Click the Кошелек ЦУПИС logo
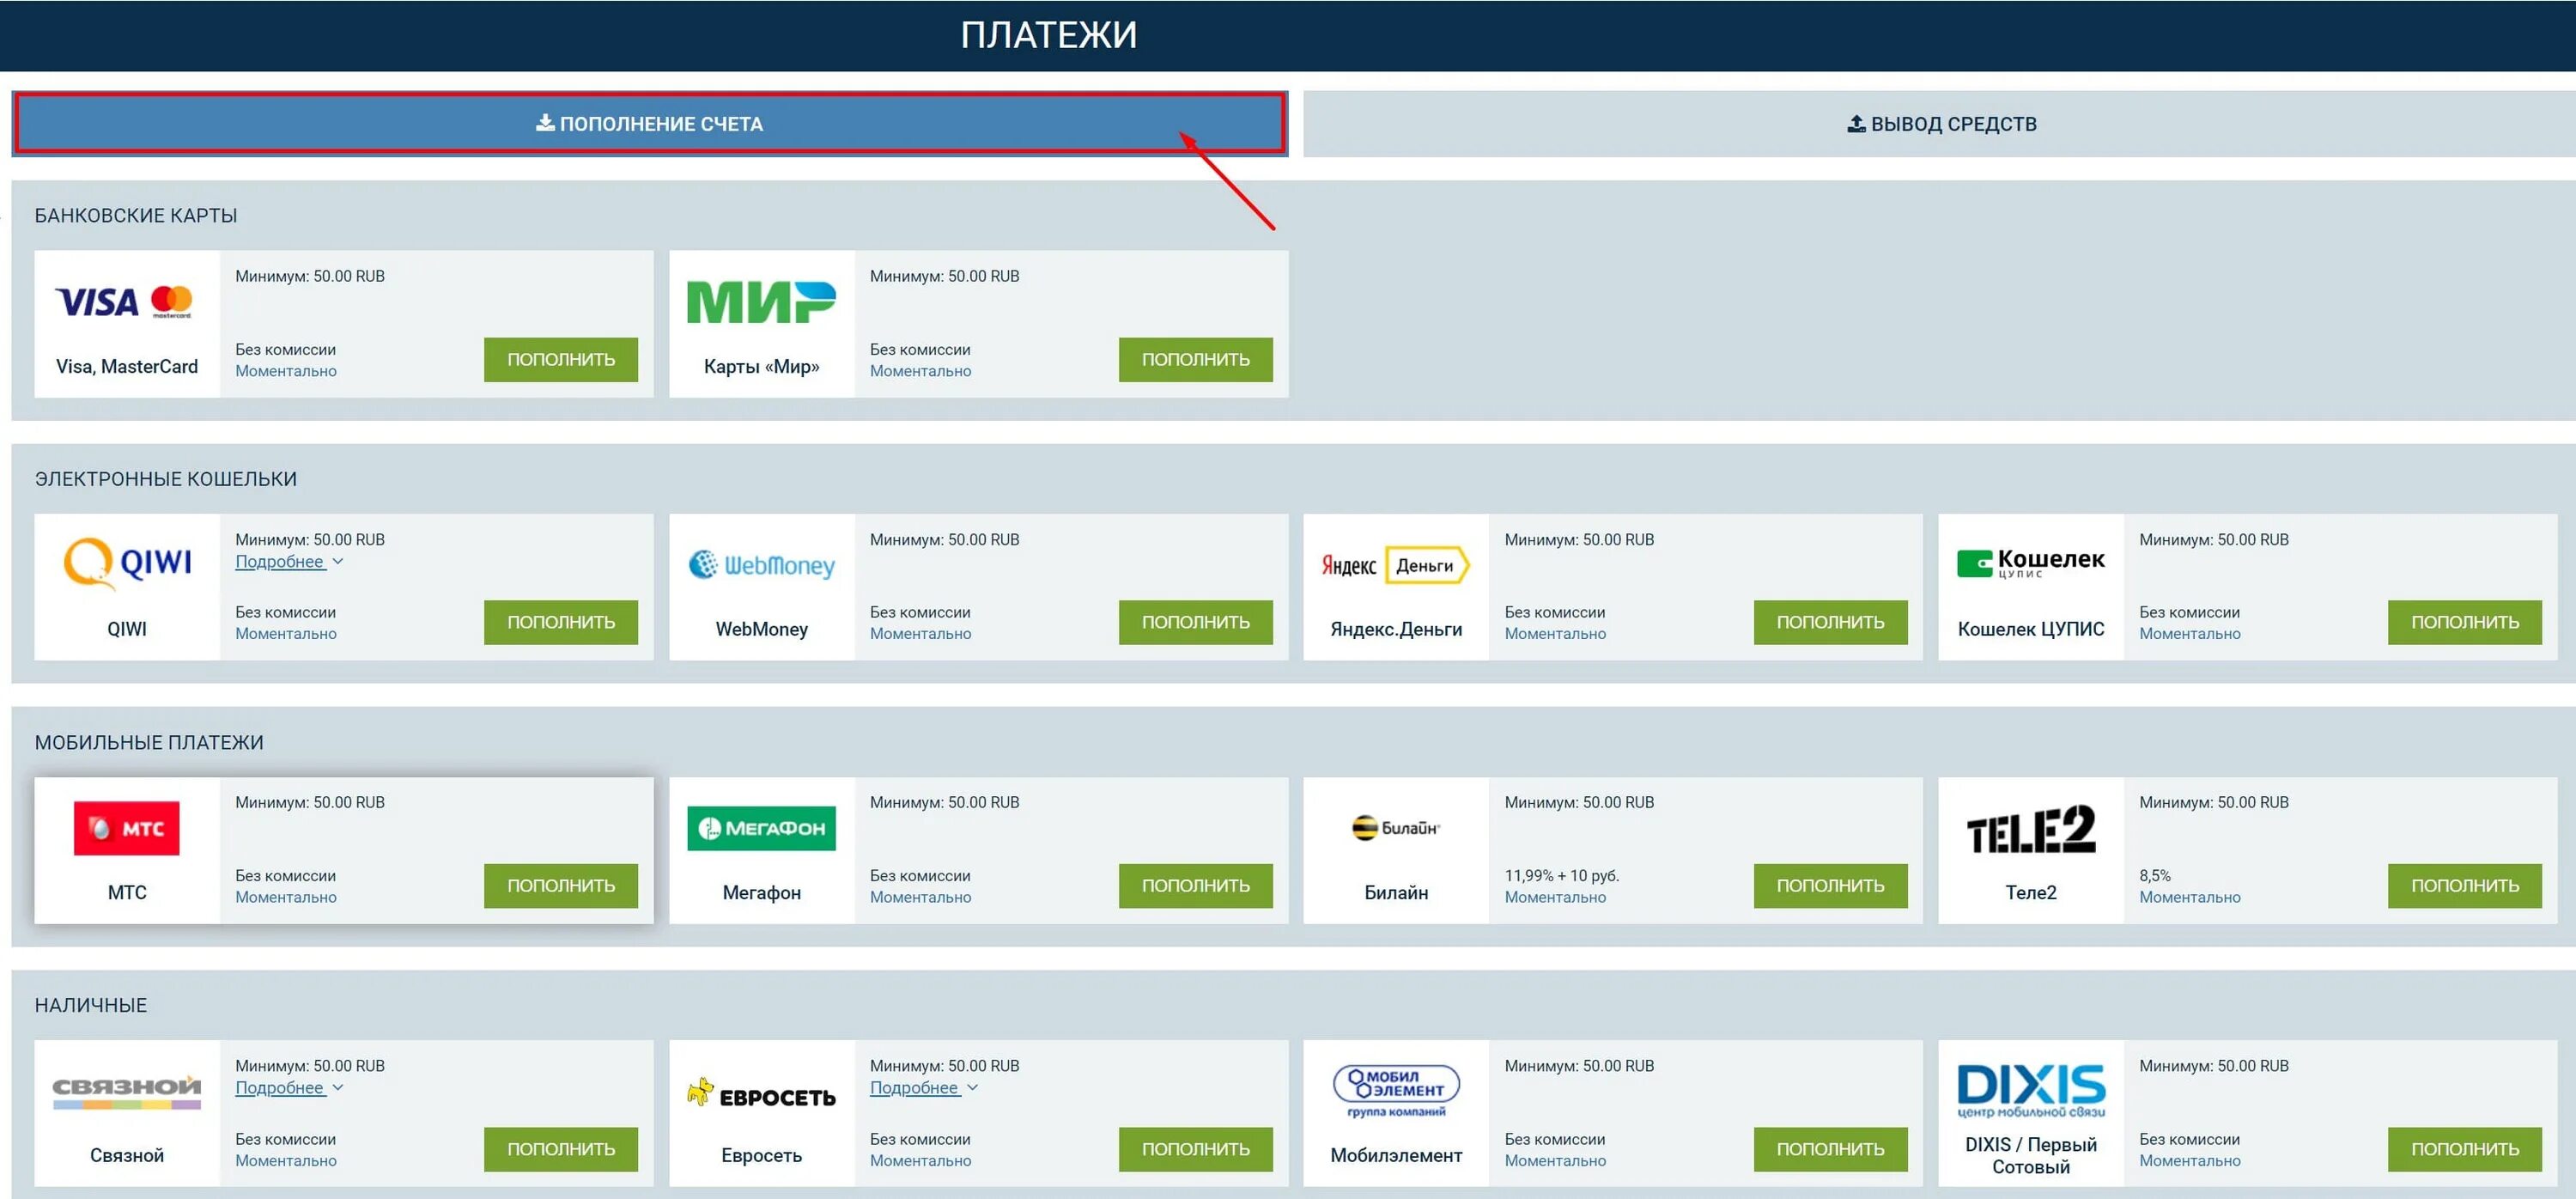 click(2030, 563)
